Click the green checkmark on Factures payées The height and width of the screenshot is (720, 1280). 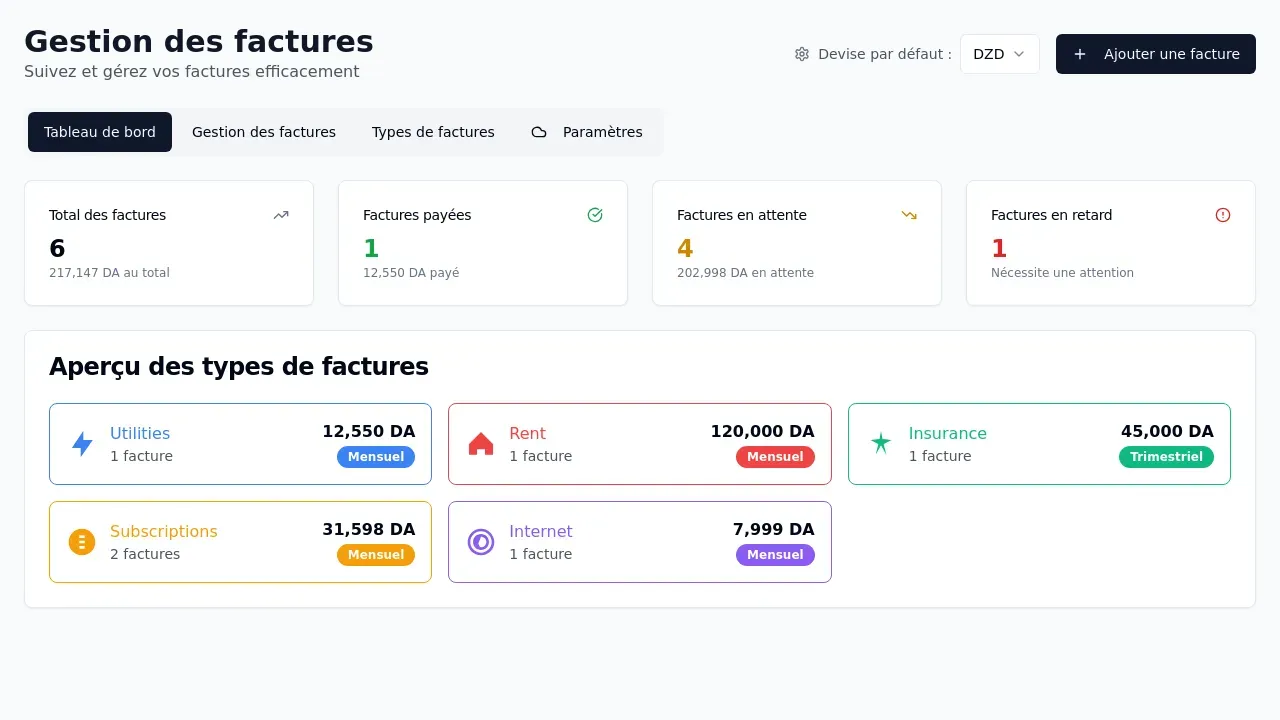pos(595,214)
